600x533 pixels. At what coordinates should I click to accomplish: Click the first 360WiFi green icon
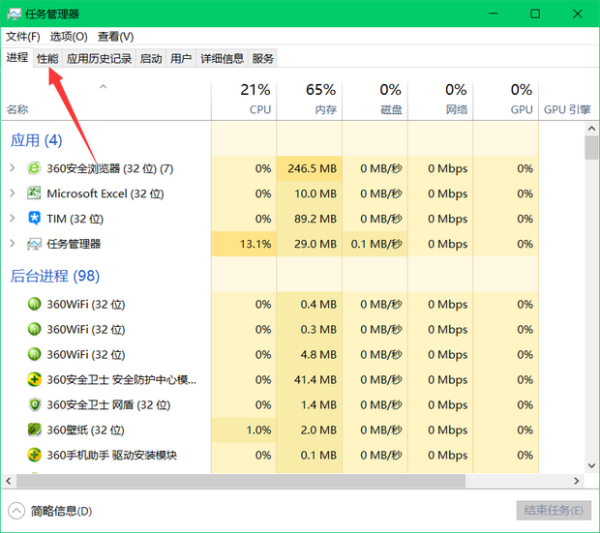pos(34,304)
